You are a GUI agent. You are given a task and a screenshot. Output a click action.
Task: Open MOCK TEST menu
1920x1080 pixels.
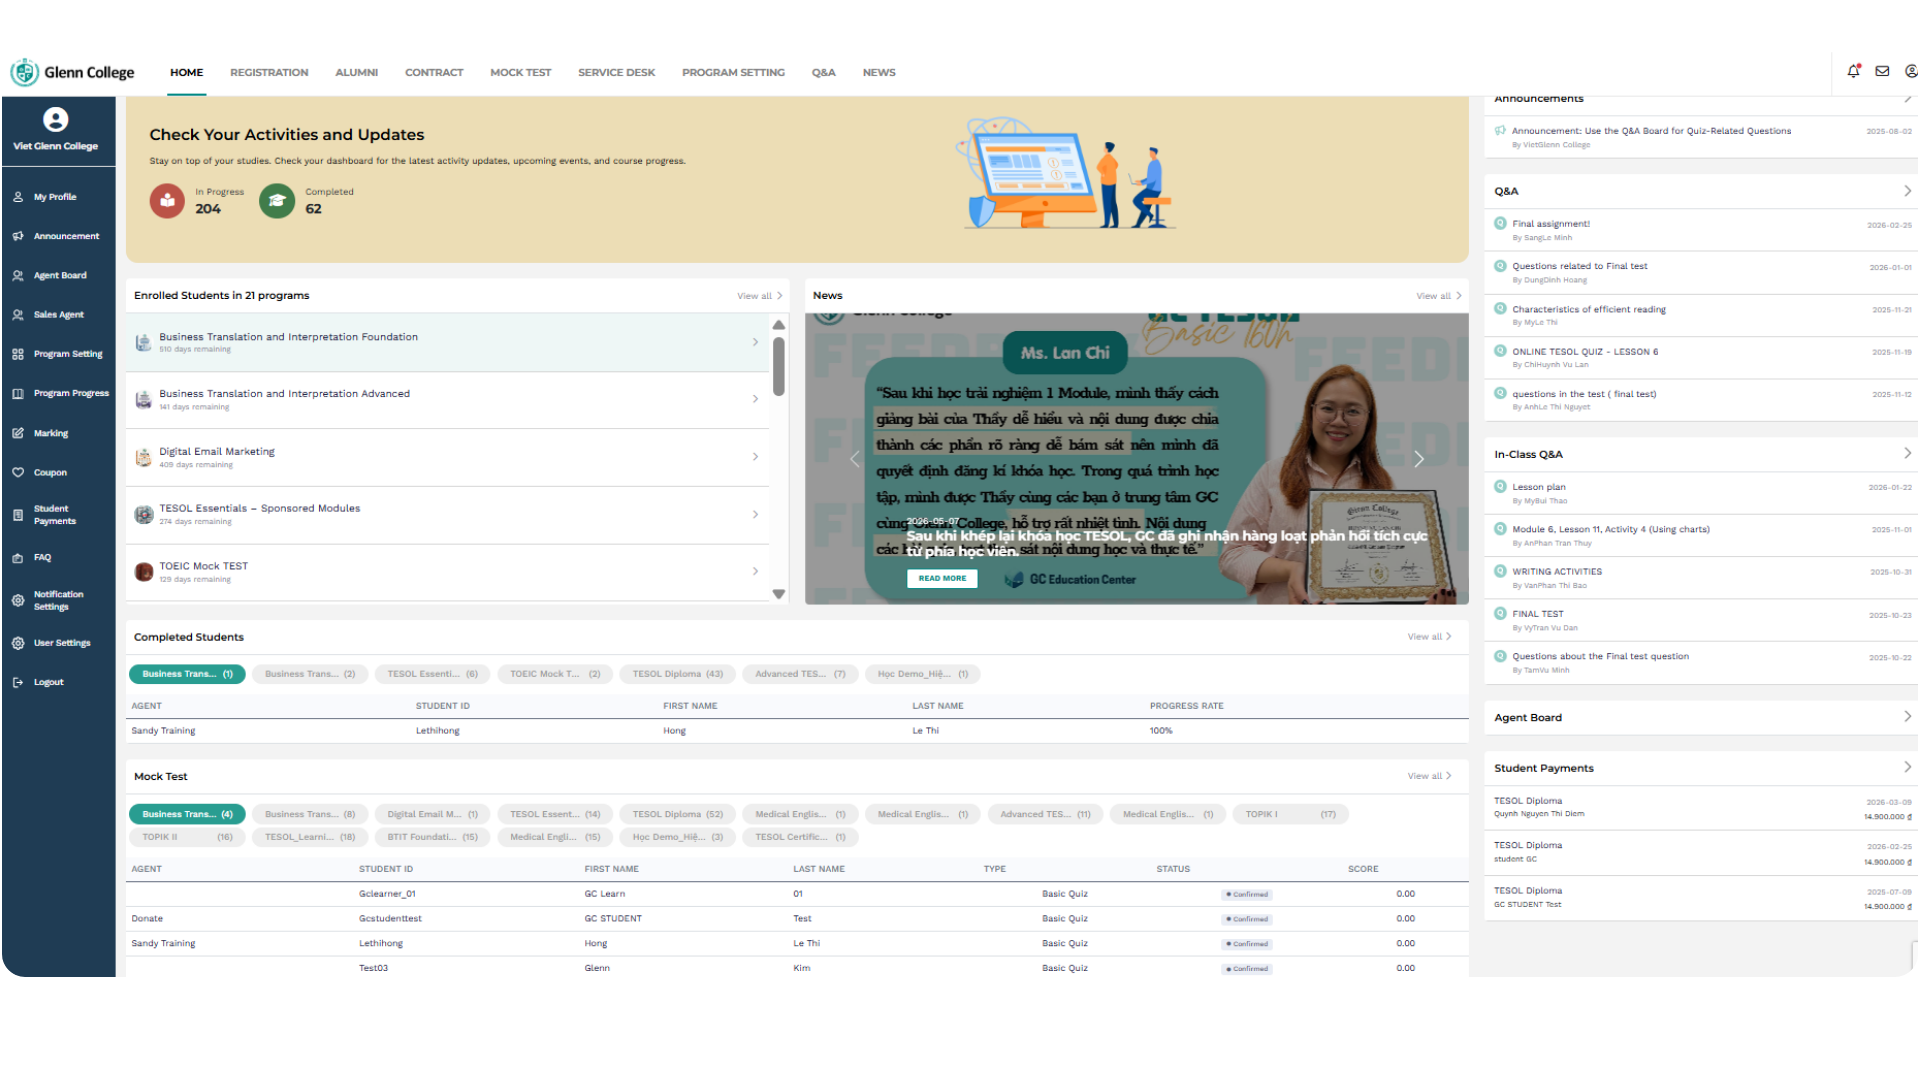tap(520, 73)
